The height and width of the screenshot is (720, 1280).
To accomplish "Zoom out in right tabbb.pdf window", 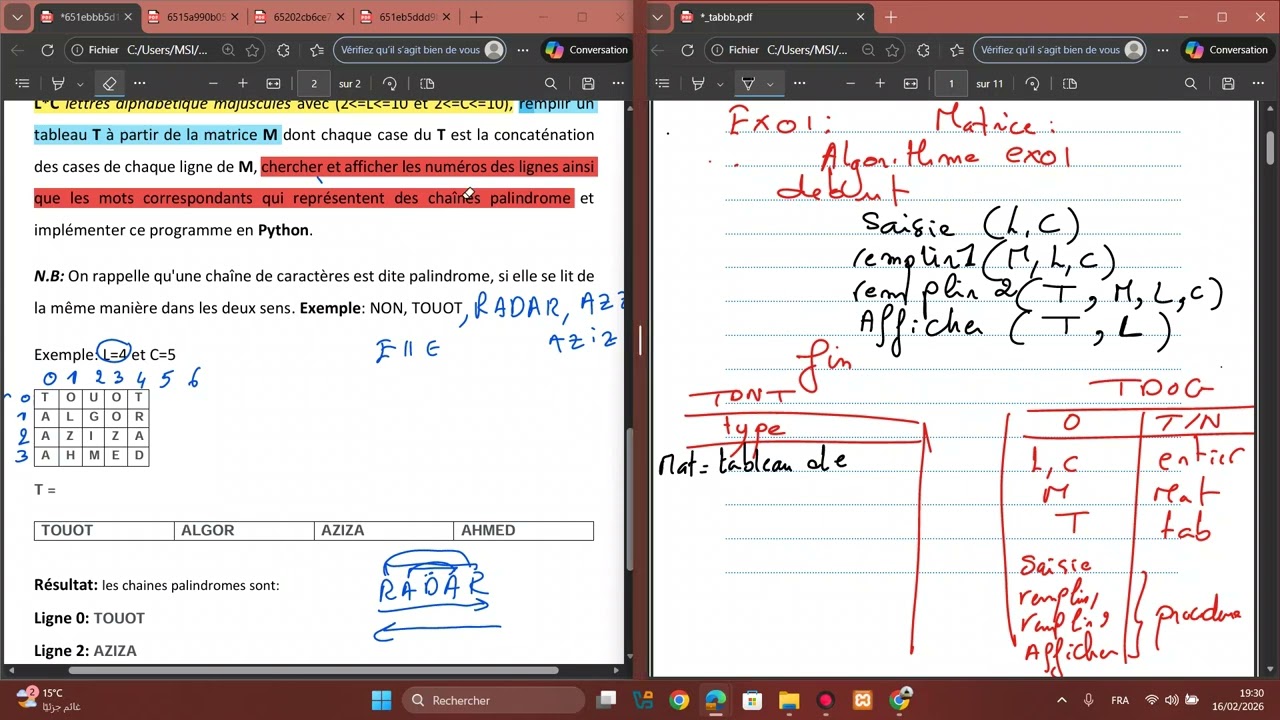I will click(850, 84).
